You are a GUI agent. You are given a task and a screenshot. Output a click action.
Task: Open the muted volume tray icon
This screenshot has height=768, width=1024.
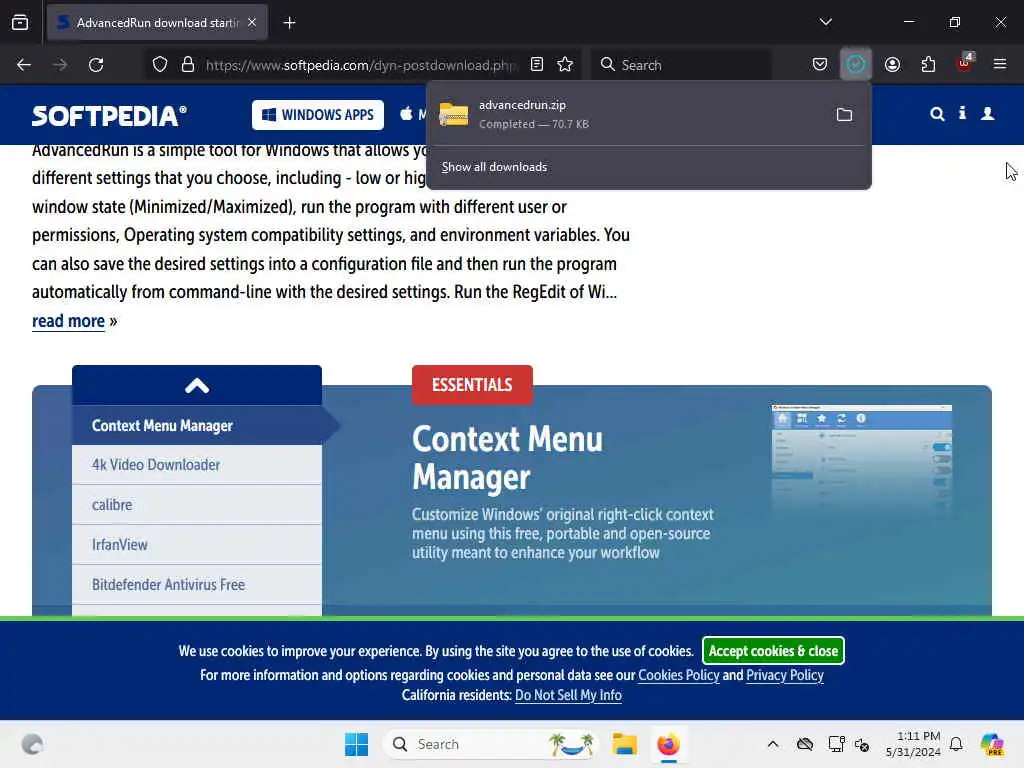tap(862, 744)
